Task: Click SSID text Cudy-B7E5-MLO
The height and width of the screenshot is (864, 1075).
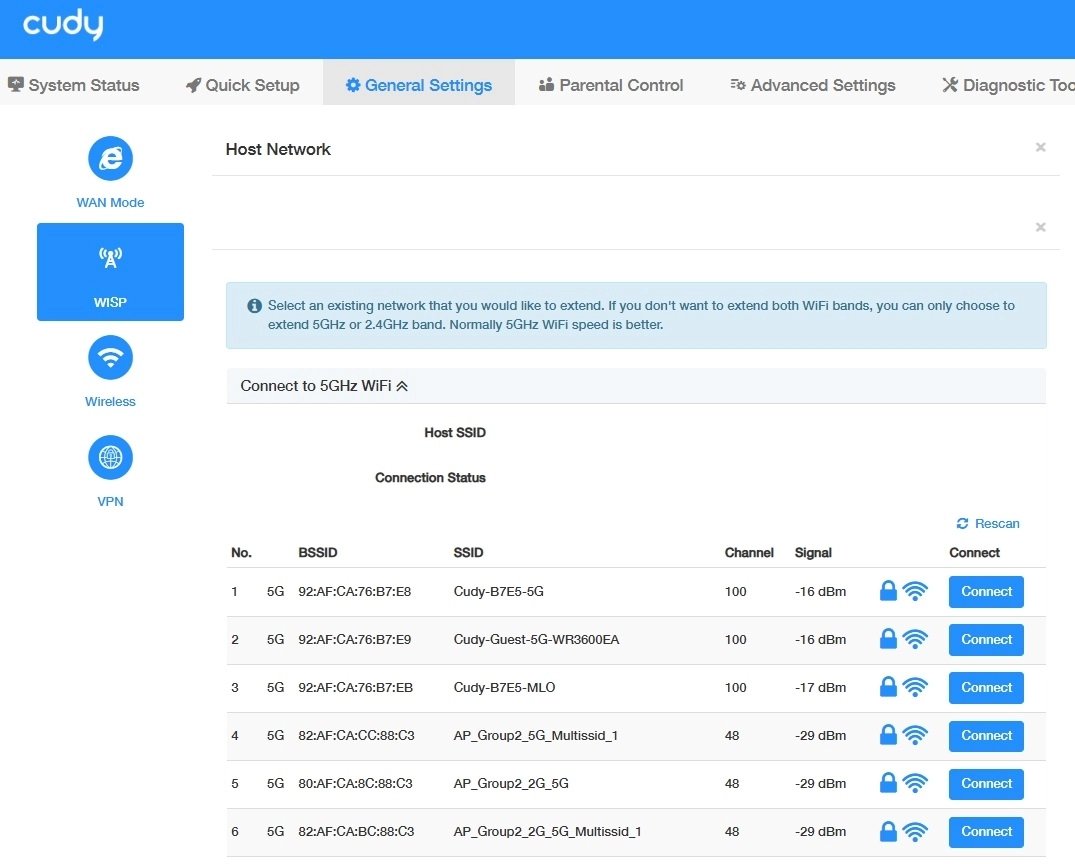Action: point(504,688)
